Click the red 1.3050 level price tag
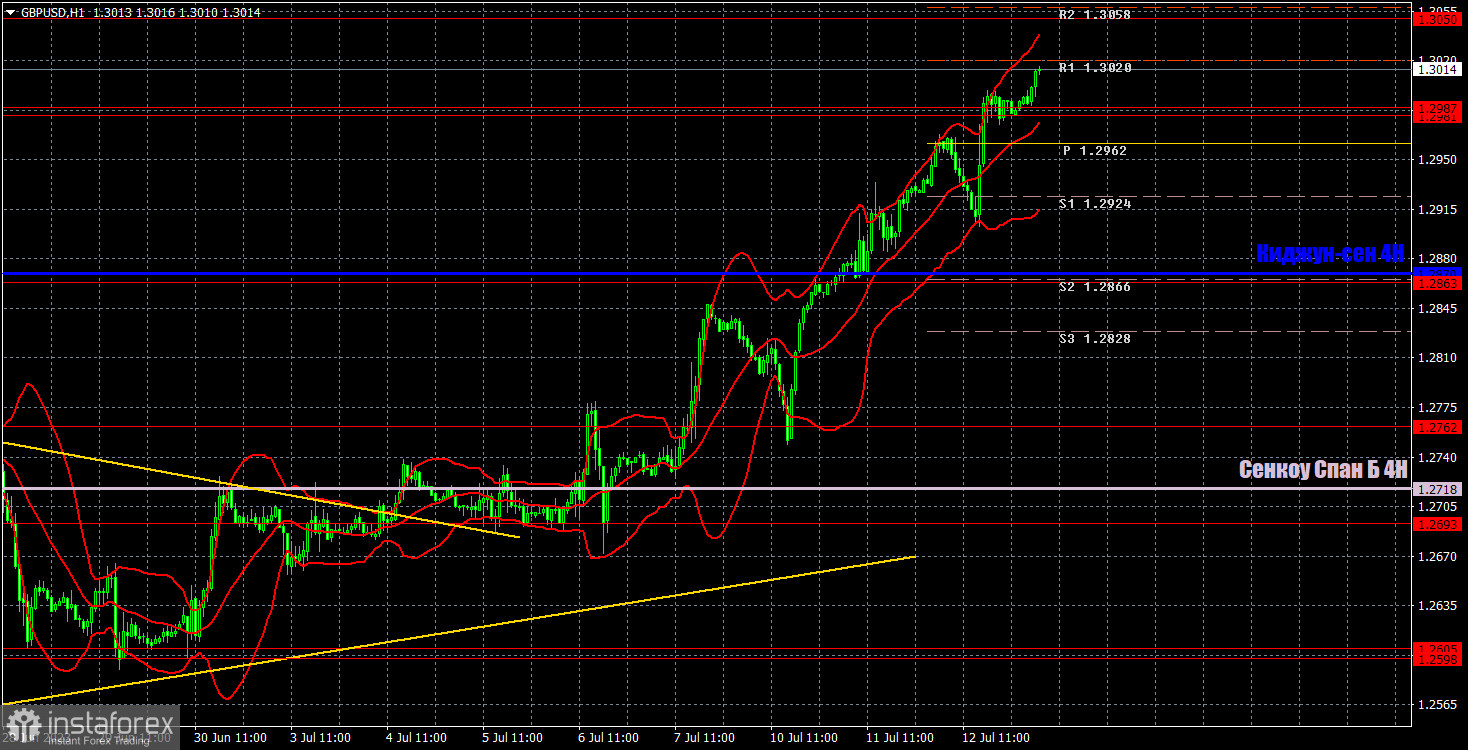Screen dimensions: 1468x750 click(1438, 19)
